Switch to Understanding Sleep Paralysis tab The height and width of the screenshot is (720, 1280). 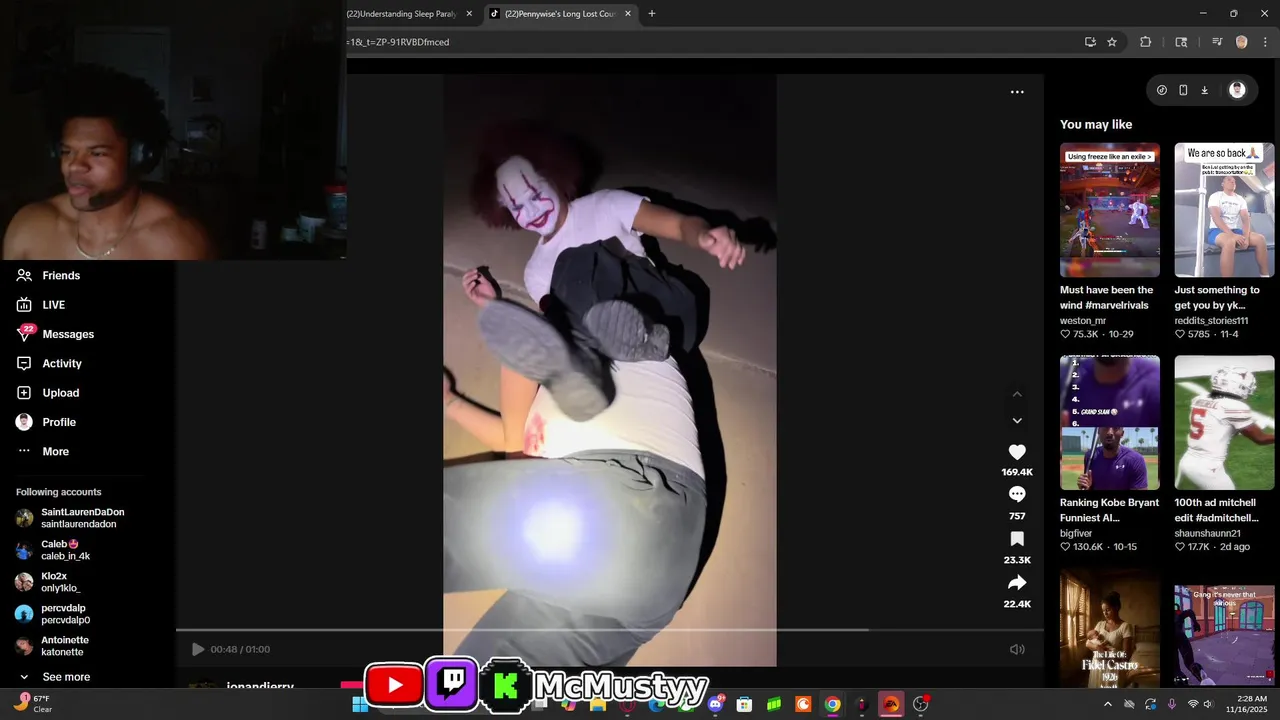coord(402,14)
